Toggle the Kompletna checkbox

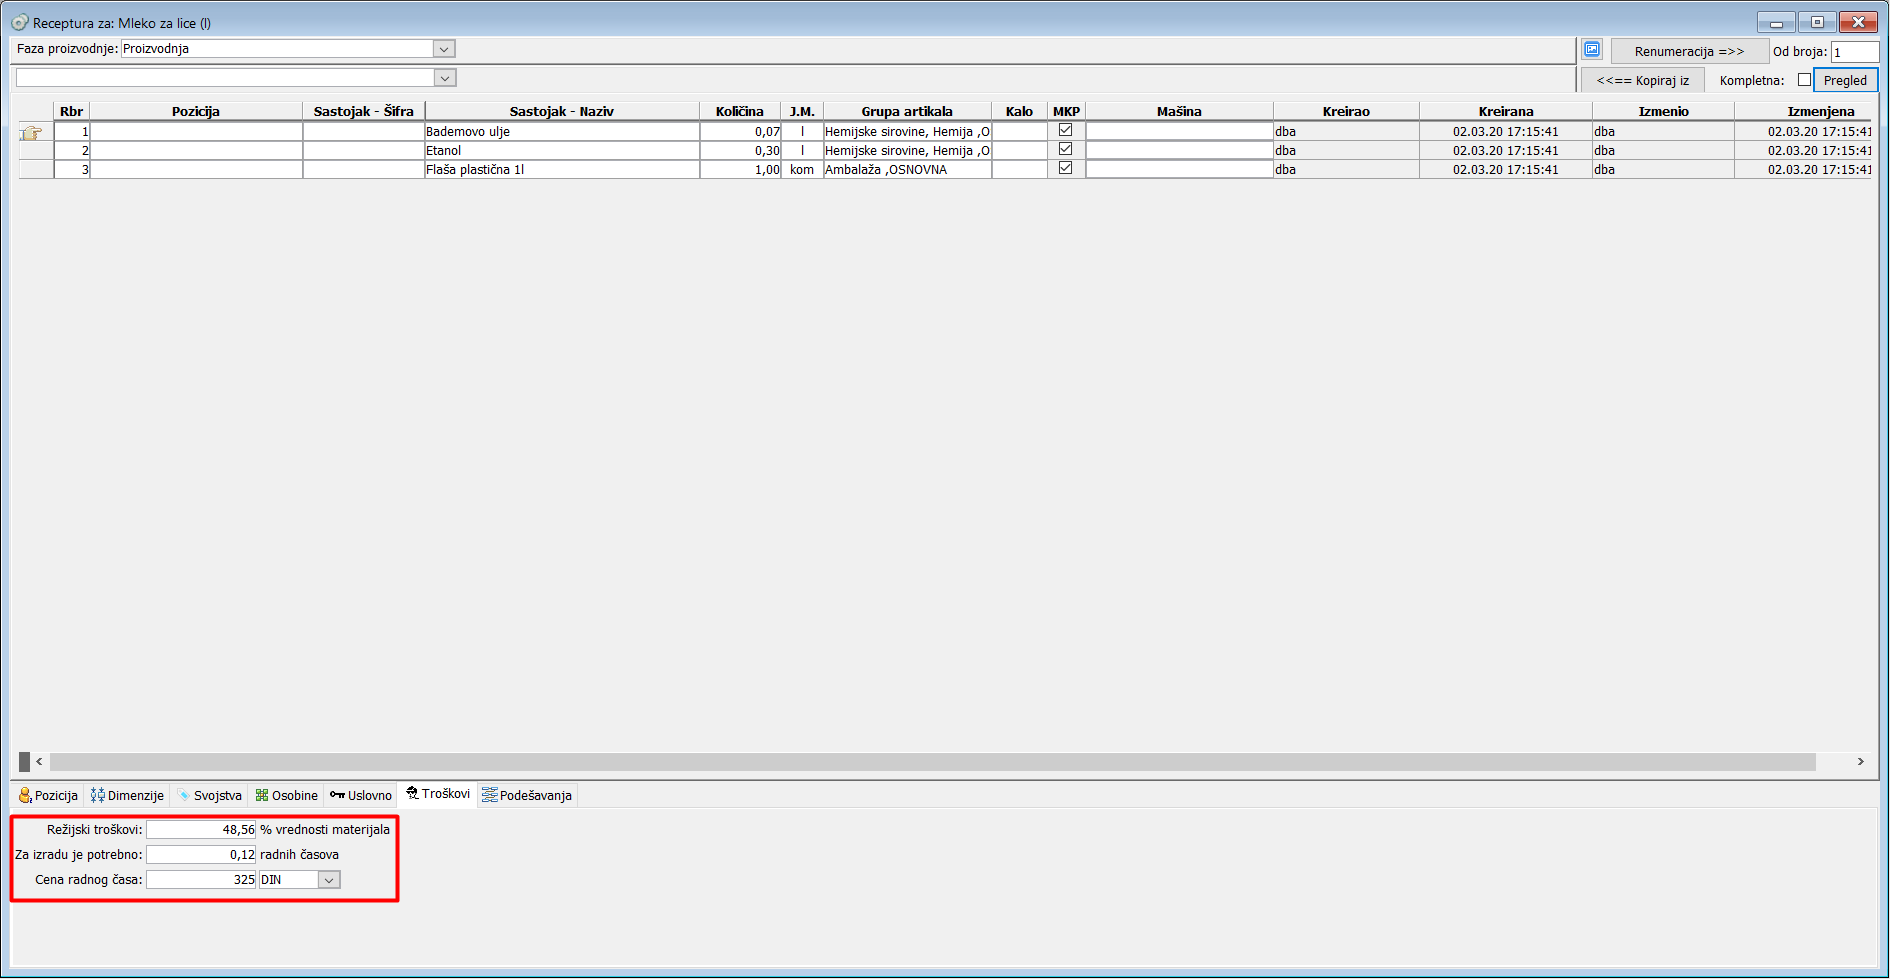tap(1804, 80)
